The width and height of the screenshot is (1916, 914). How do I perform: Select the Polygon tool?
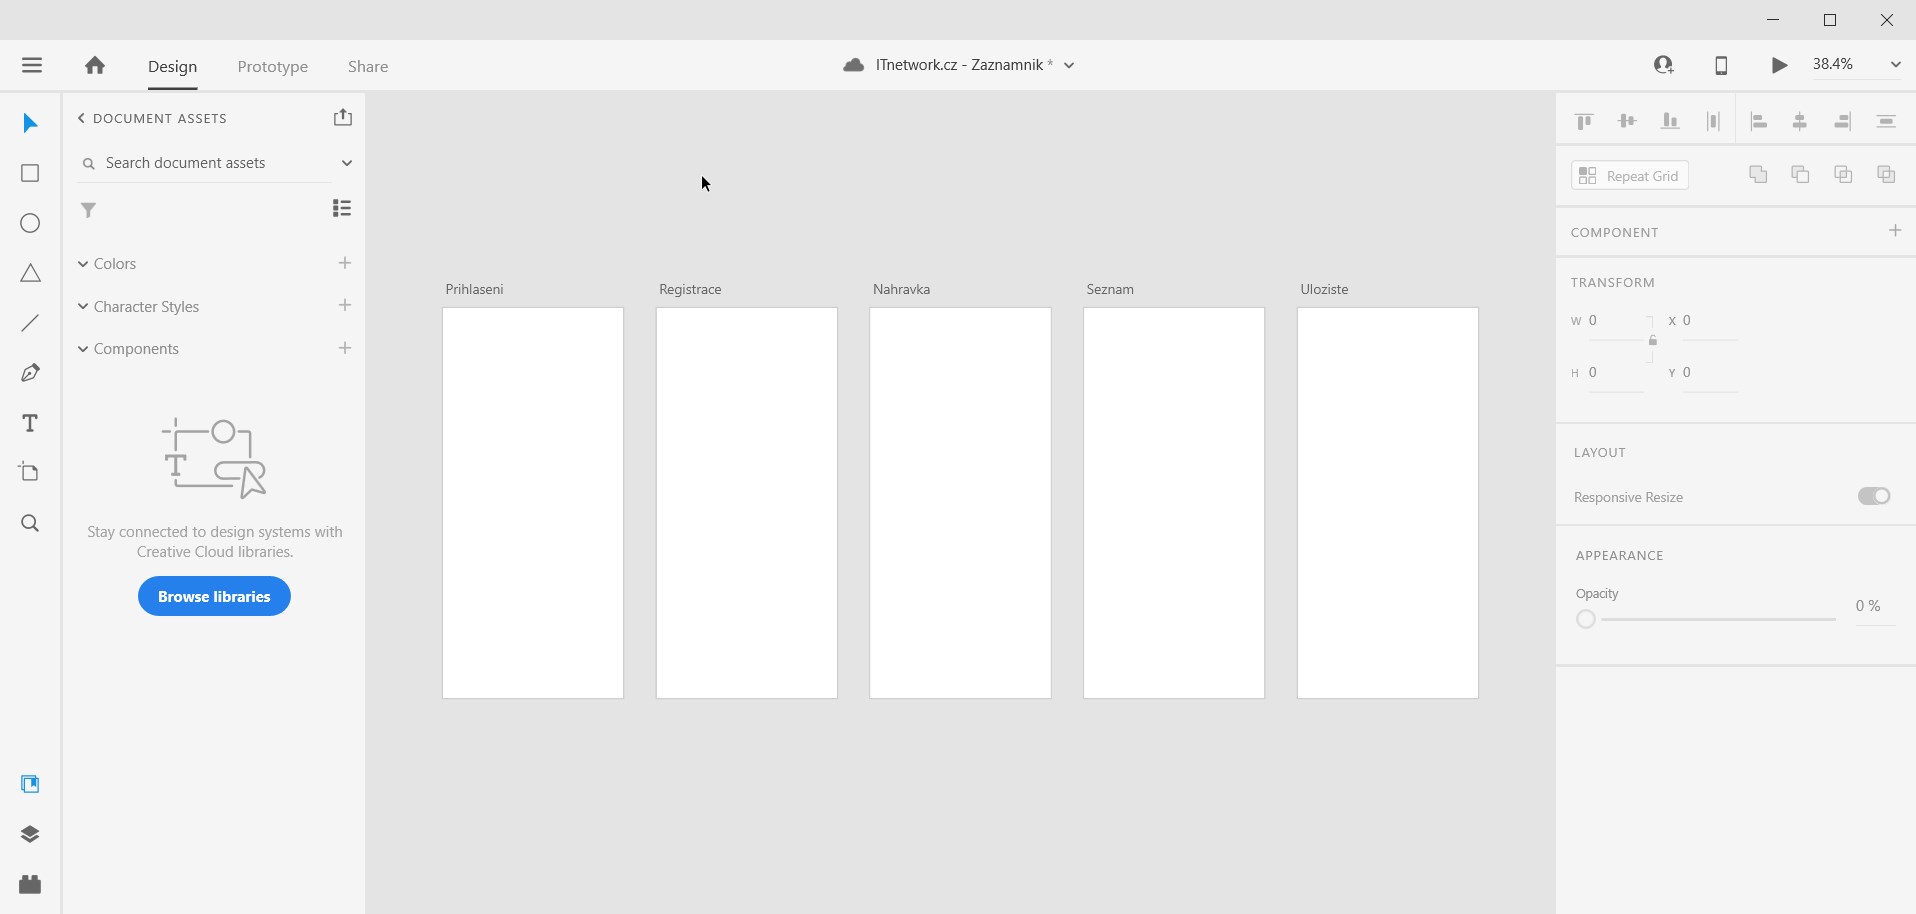click(30, 273)
